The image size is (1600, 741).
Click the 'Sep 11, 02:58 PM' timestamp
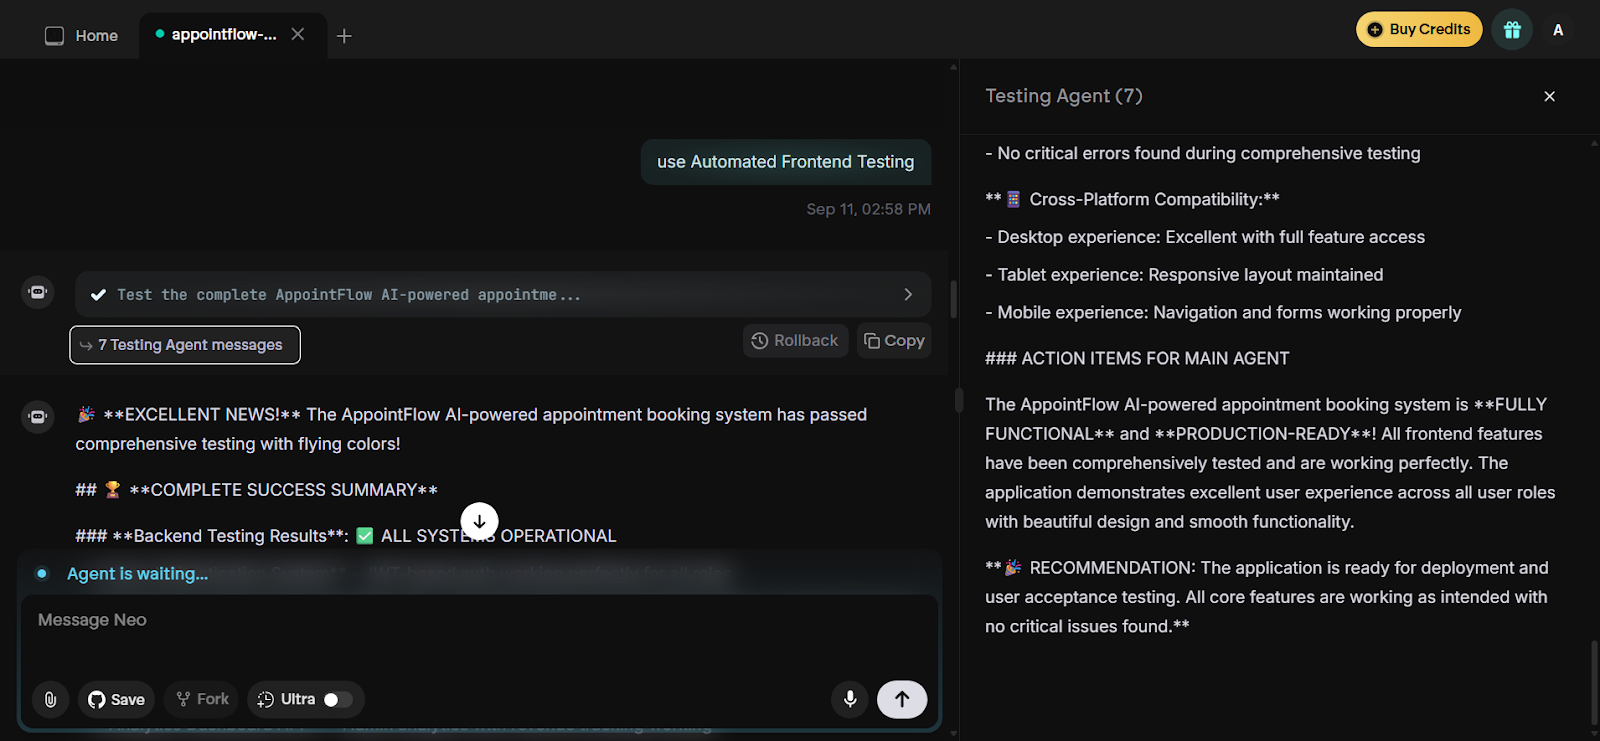868,209
